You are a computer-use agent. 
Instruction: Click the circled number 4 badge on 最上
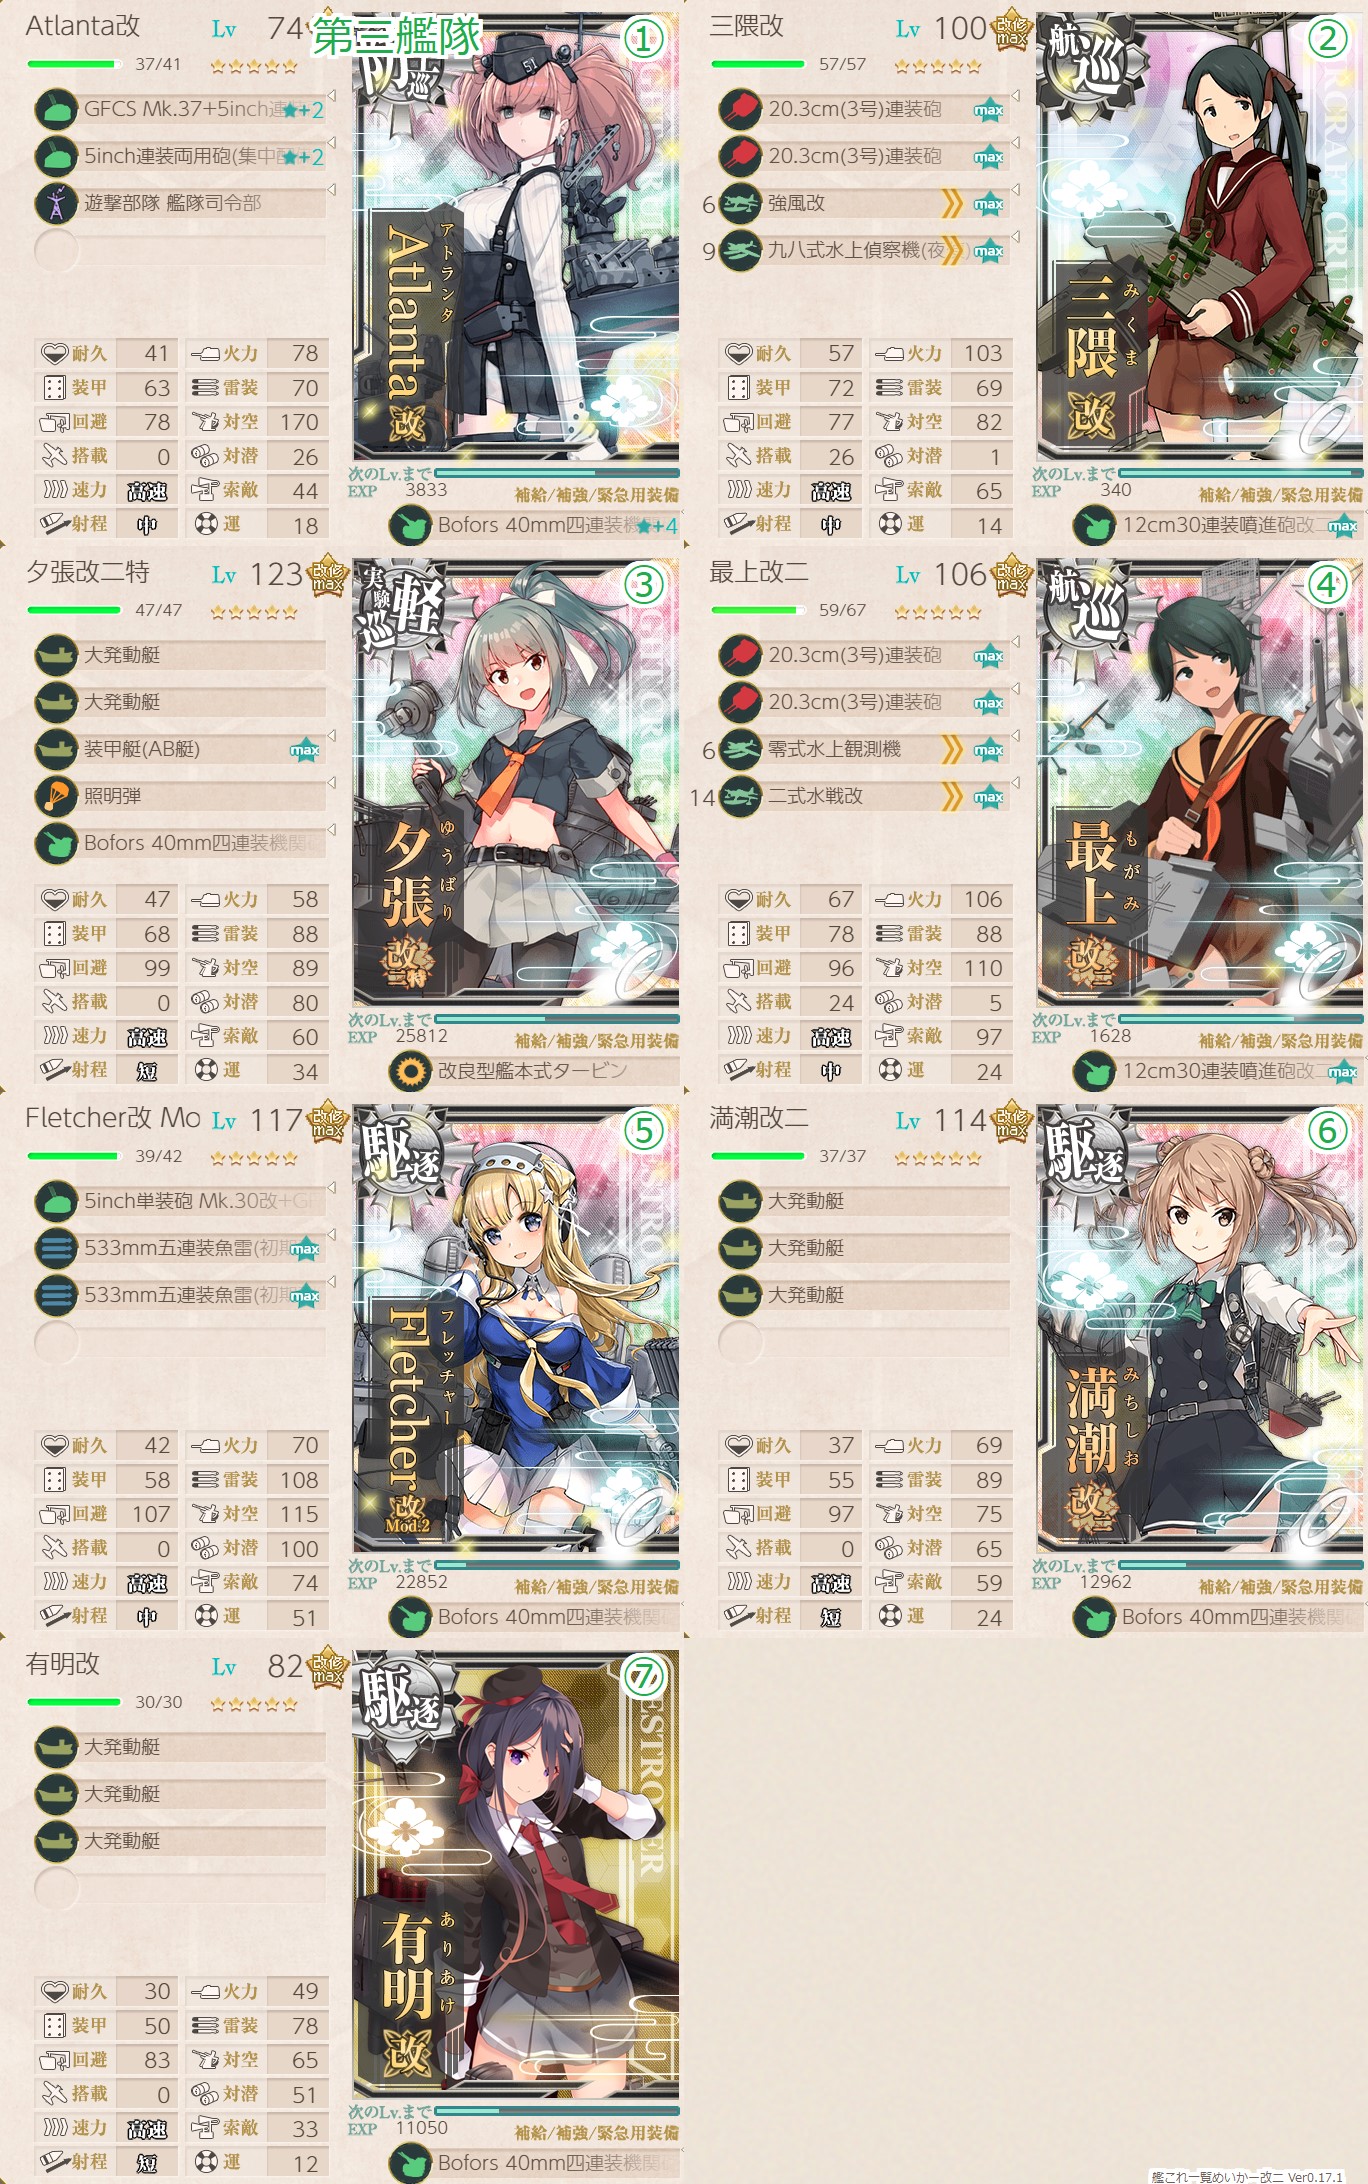(1327, 584)
